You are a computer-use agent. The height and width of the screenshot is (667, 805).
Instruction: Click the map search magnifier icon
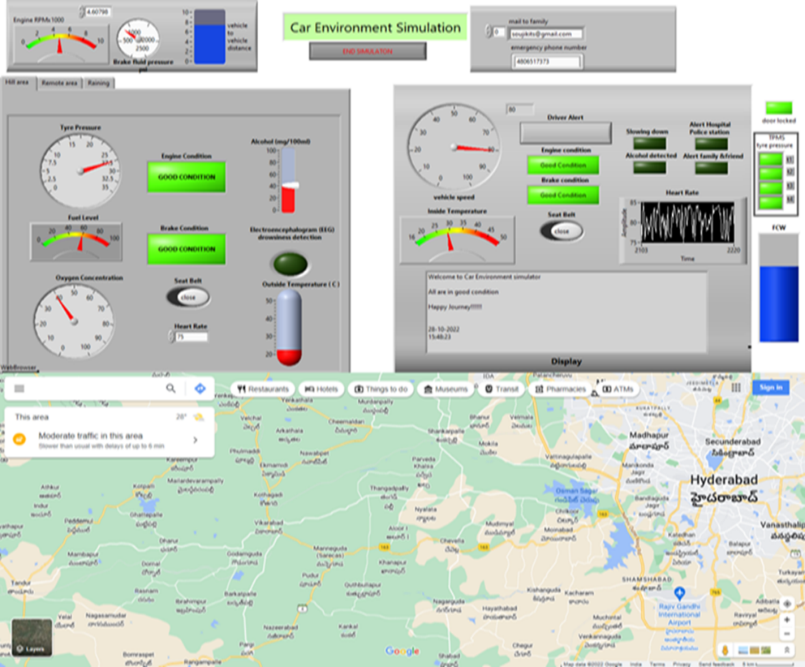click(171, 389)
